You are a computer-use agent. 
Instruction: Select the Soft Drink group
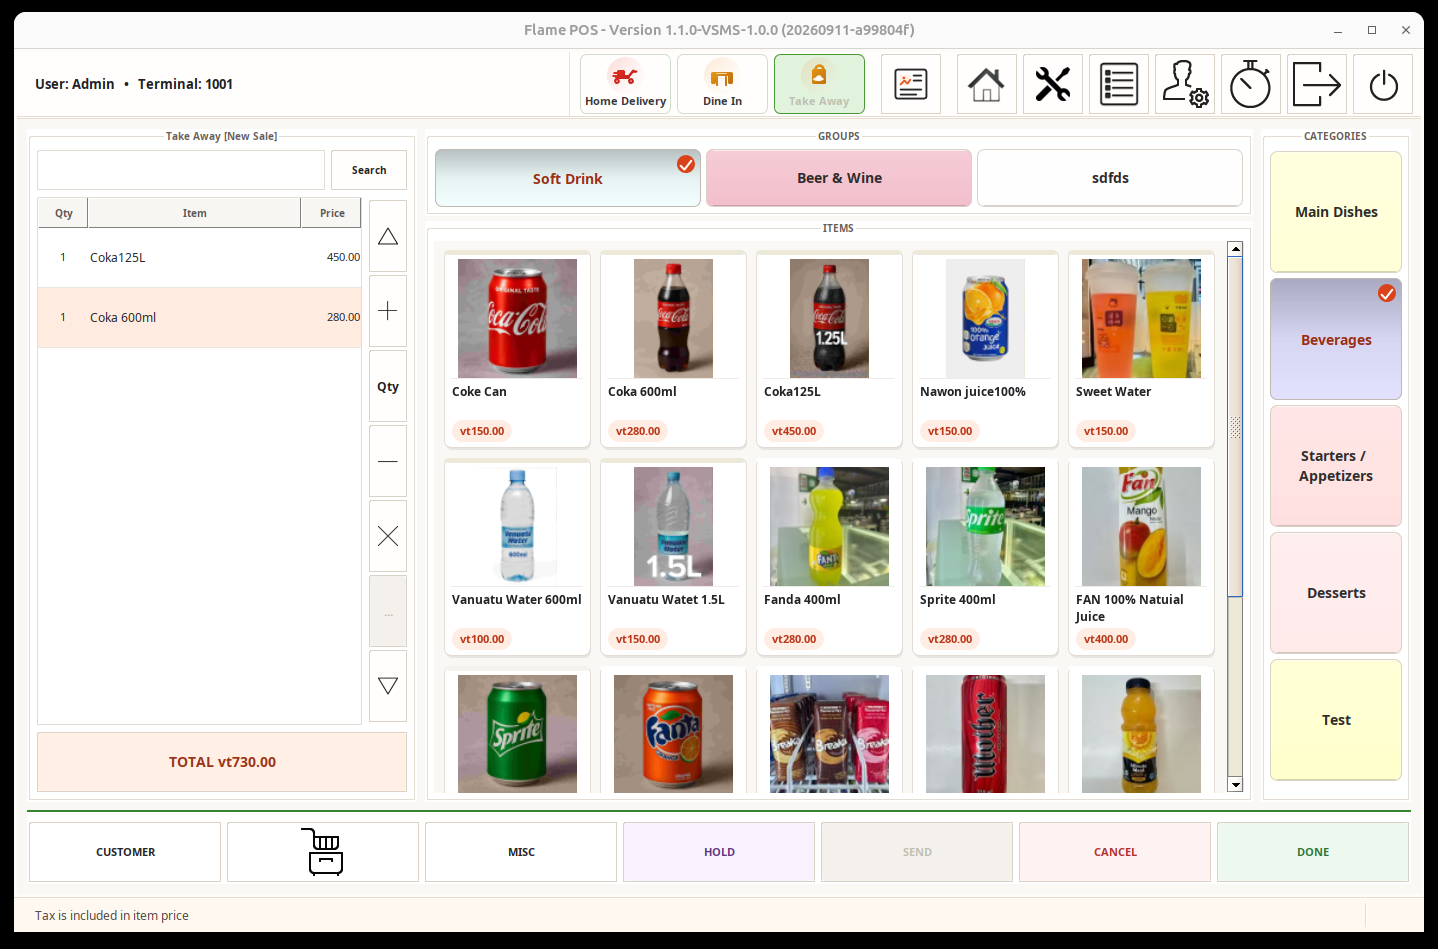point(568,178)
